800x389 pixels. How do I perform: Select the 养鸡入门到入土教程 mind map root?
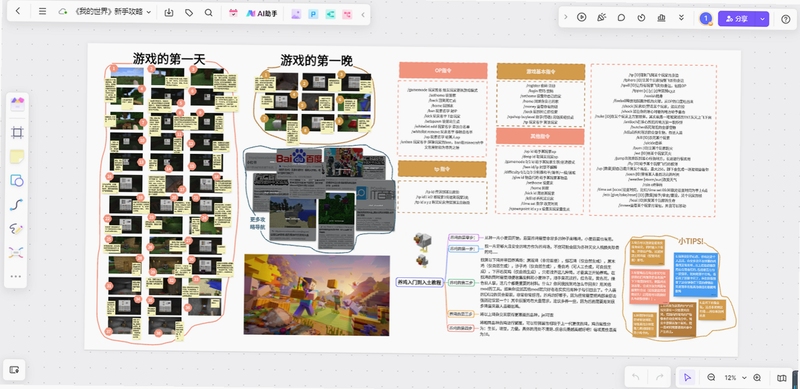click(x=420, y=282)
